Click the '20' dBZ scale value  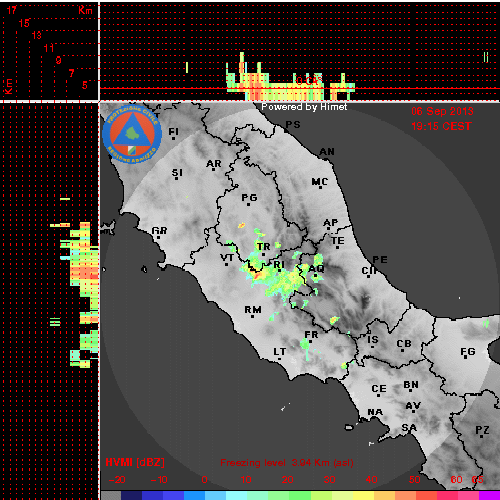(x=287, y=480)
